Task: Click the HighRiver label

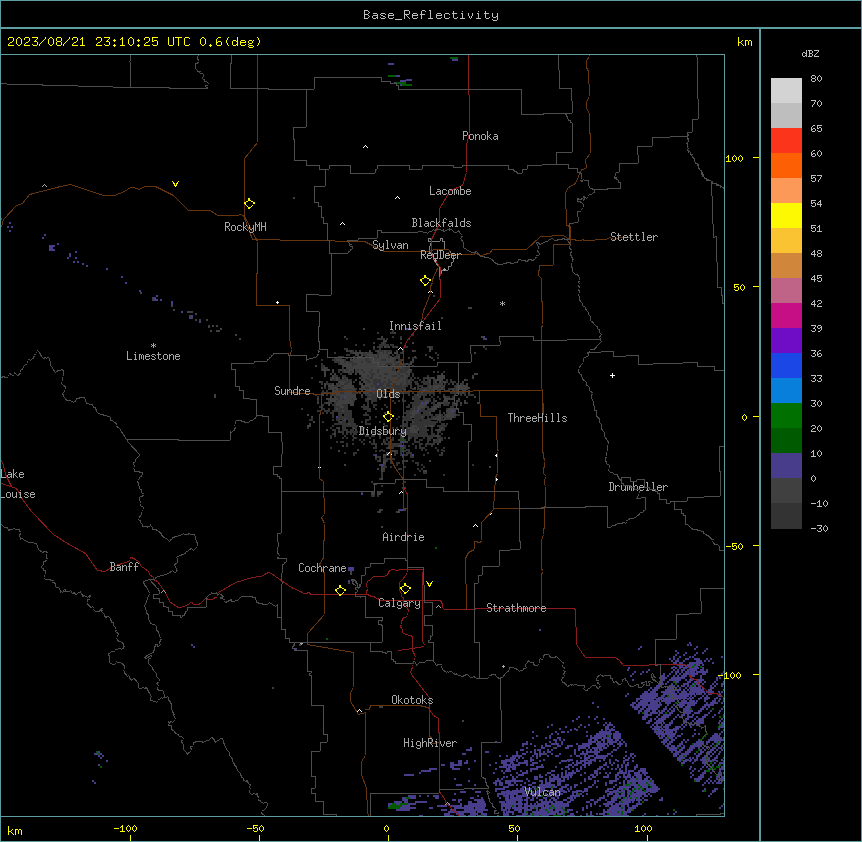Action: [430, 743]
